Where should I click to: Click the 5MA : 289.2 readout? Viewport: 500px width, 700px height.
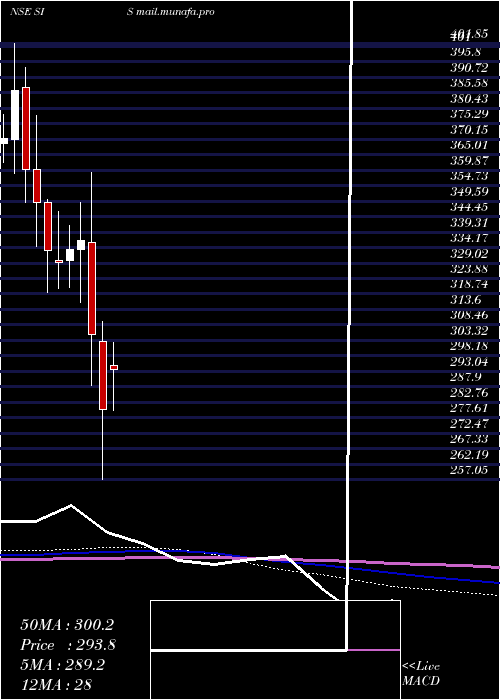click(x=62, y=665)
